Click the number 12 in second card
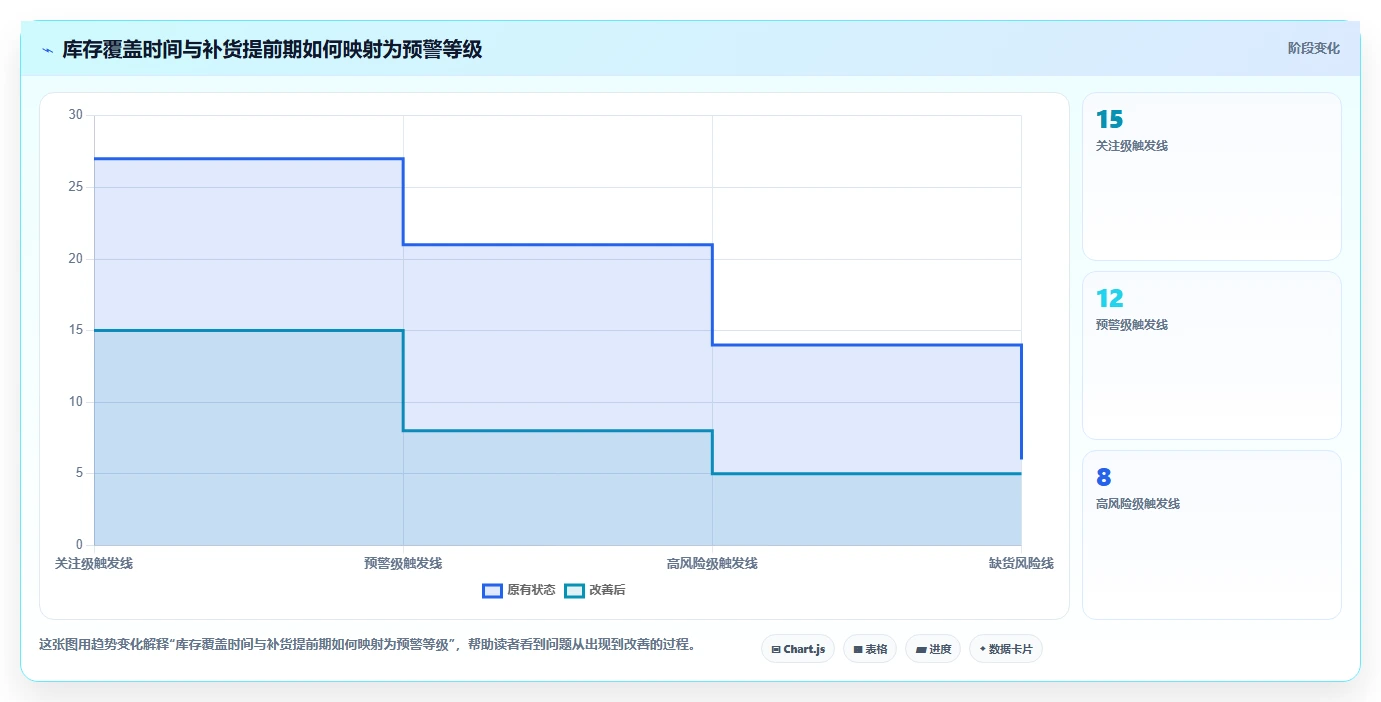 (1109, 299)
